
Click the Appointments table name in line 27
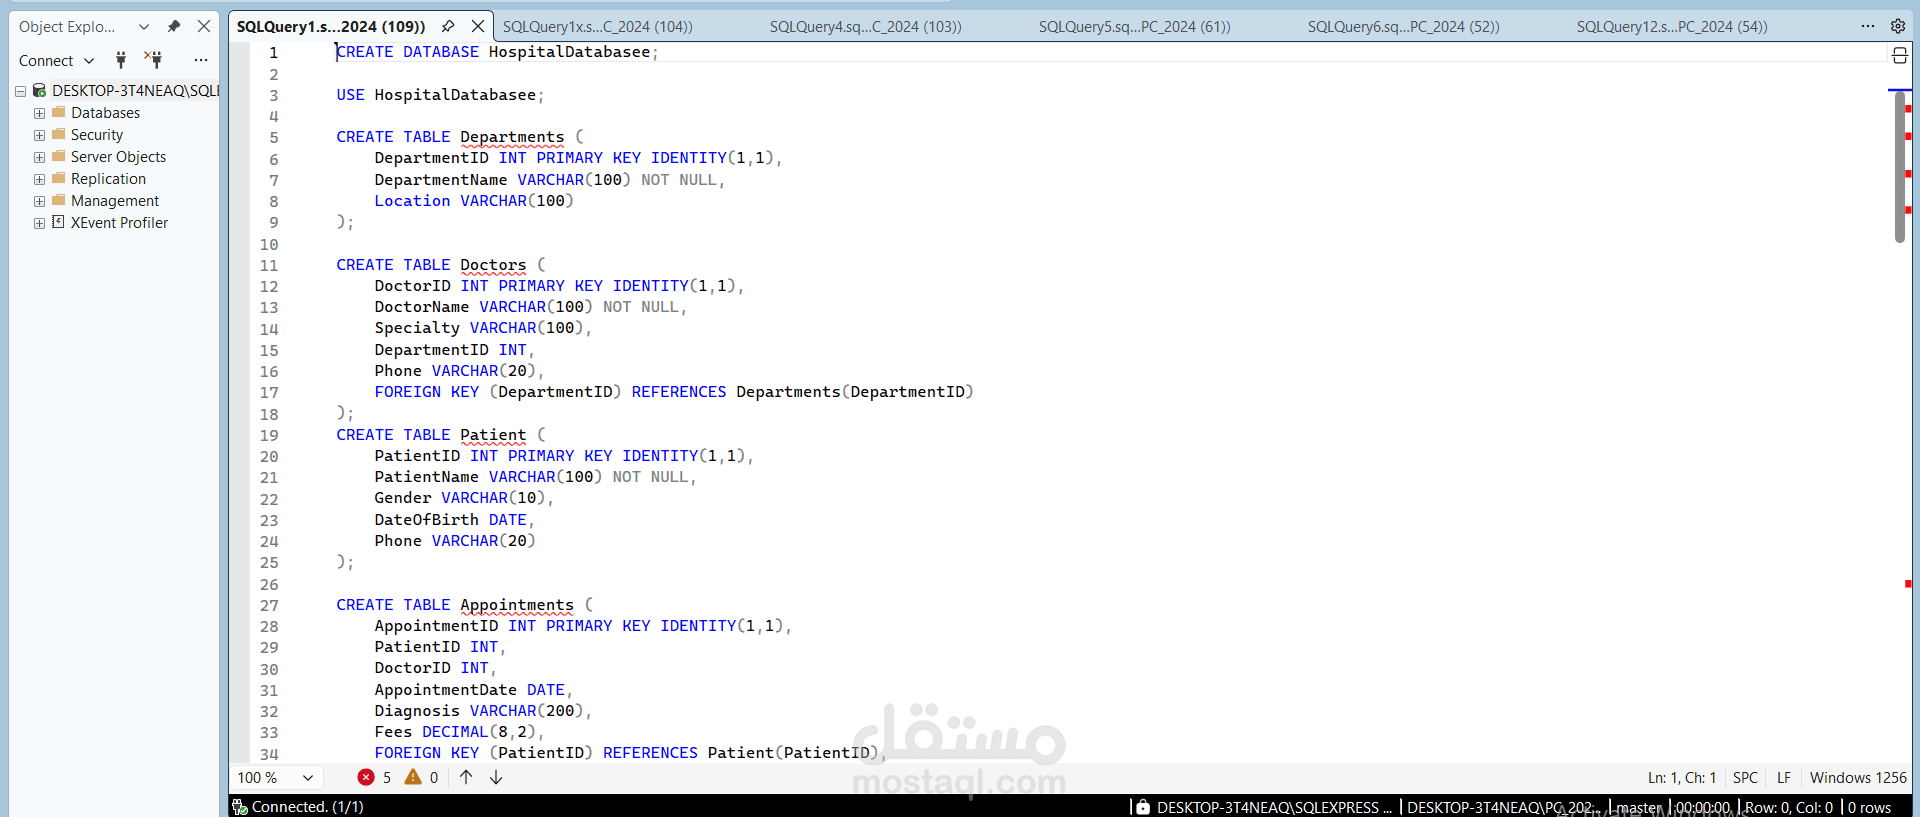(x=517, y=605)
